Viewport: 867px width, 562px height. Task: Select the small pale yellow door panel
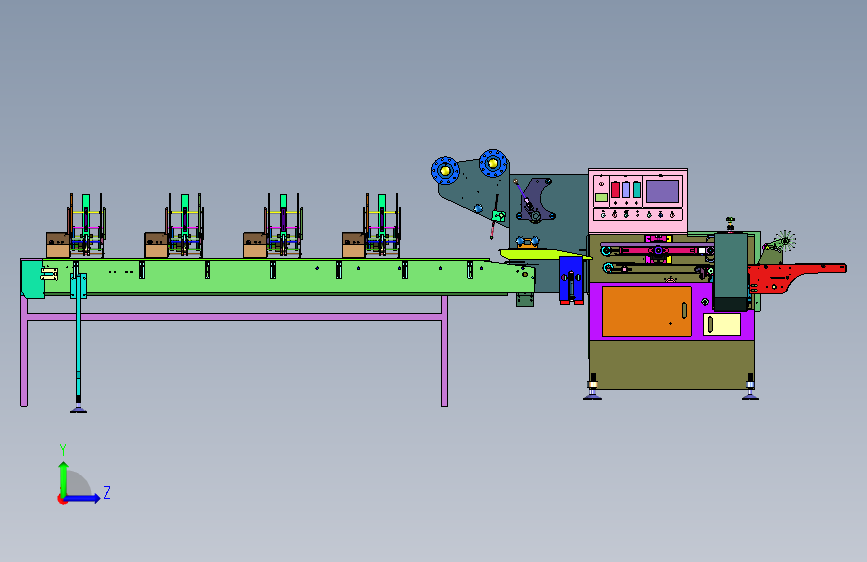(722, 324)
